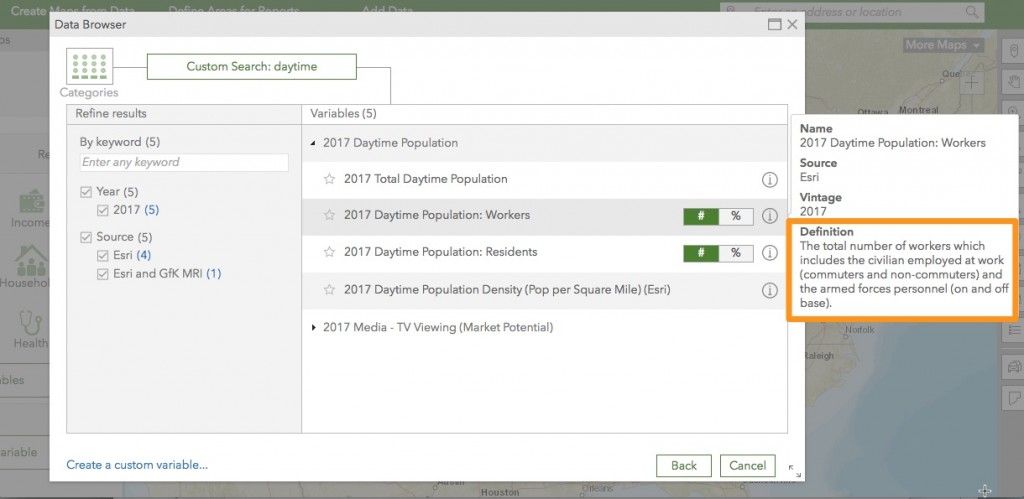Select # format for Workers variable

pyautogui.click(x=701, y=216)
